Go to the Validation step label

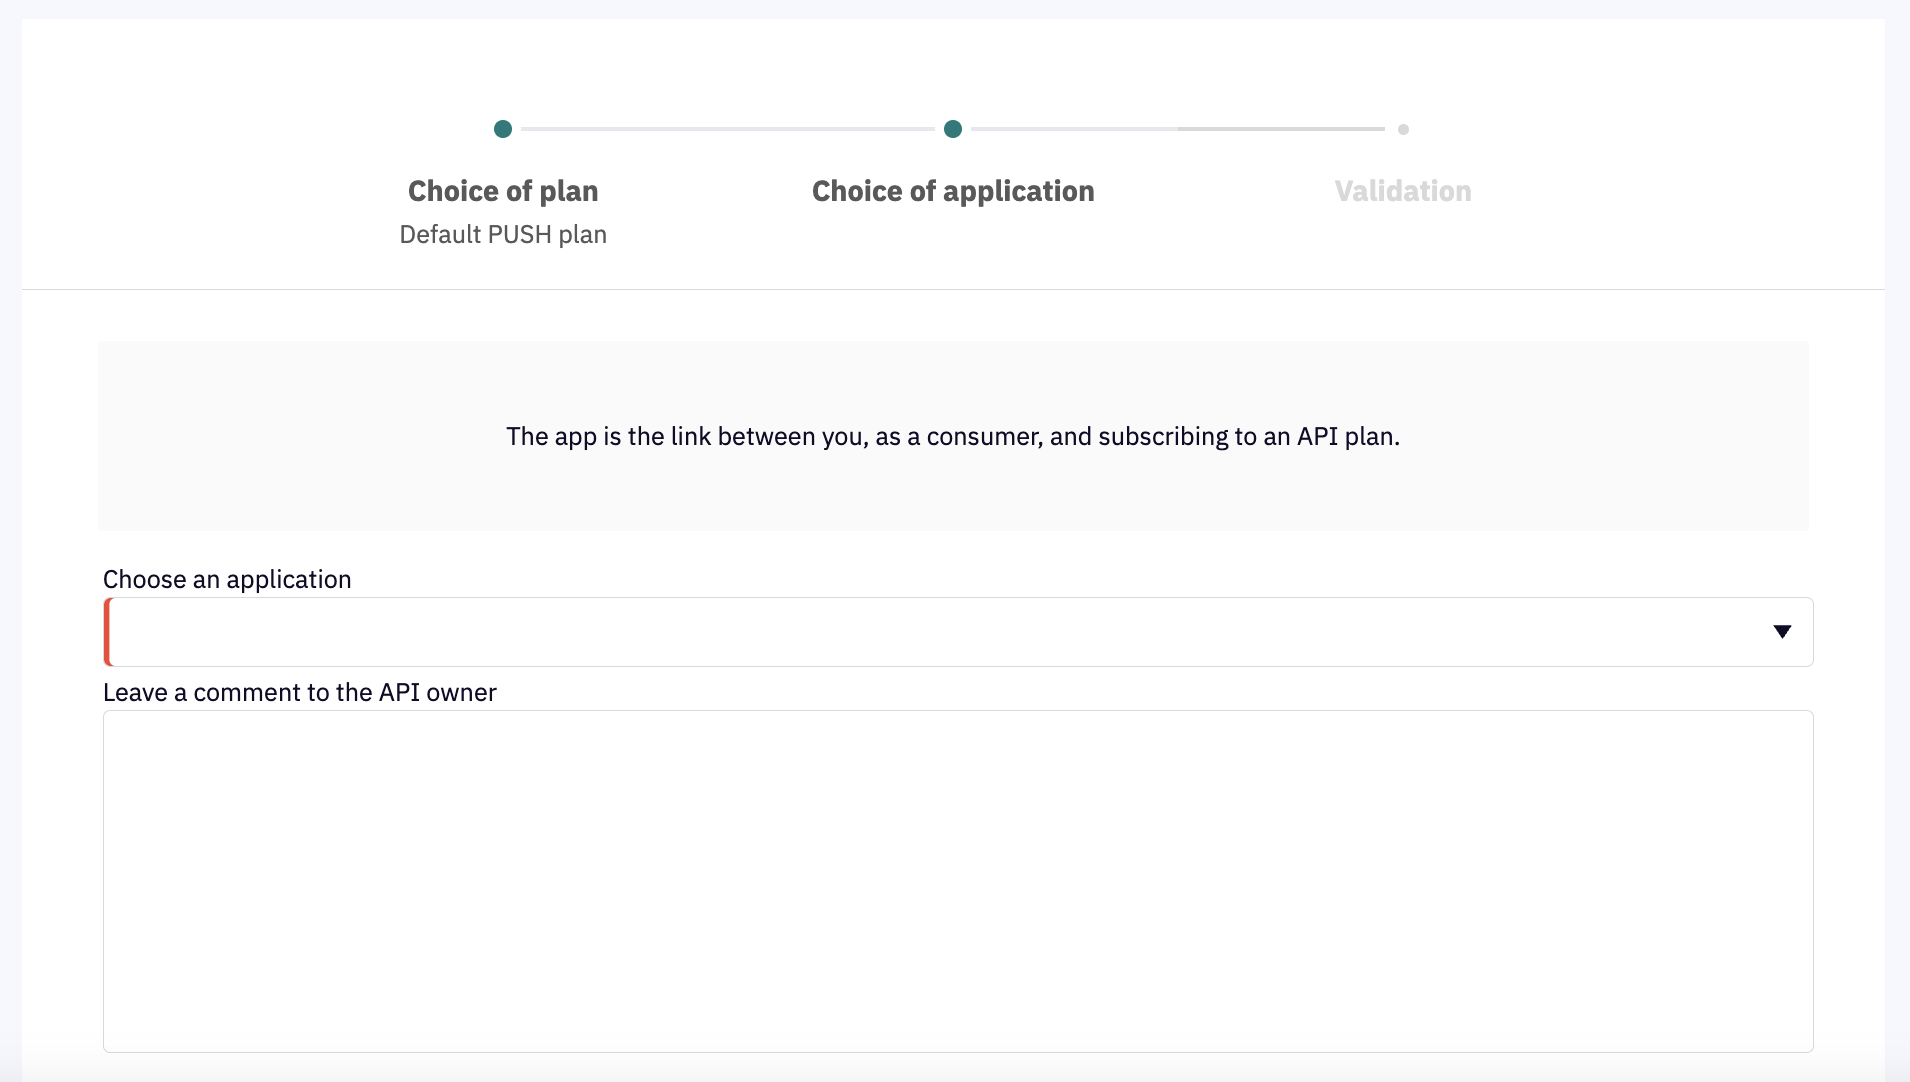tap(1403, 191)
